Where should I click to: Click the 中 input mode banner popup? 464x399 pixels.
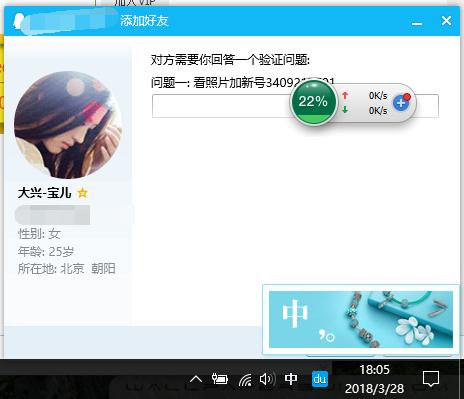[361, 319]
